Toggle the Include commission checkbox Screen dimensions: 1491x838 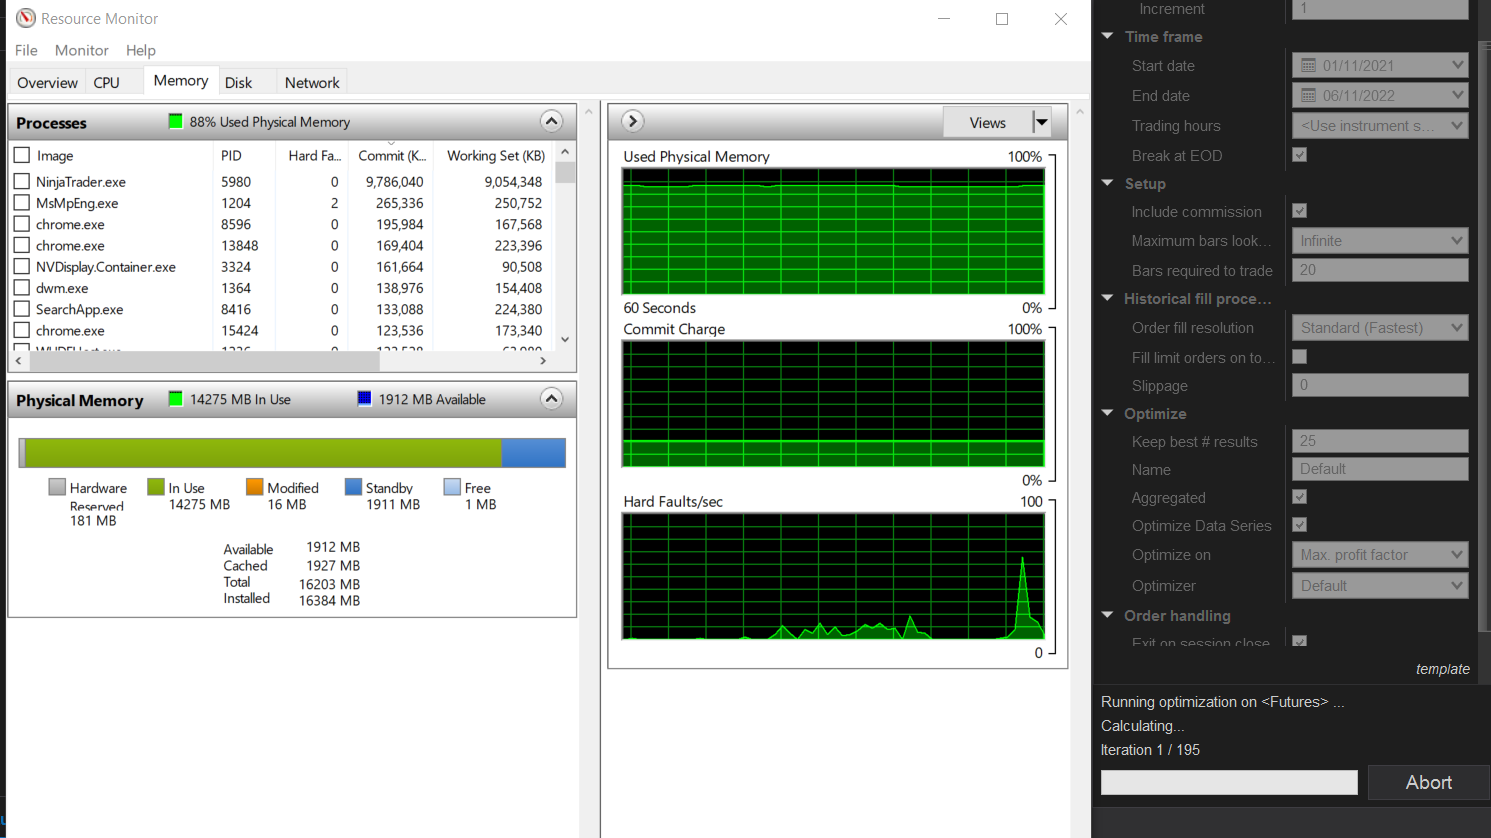point(1300,211)
